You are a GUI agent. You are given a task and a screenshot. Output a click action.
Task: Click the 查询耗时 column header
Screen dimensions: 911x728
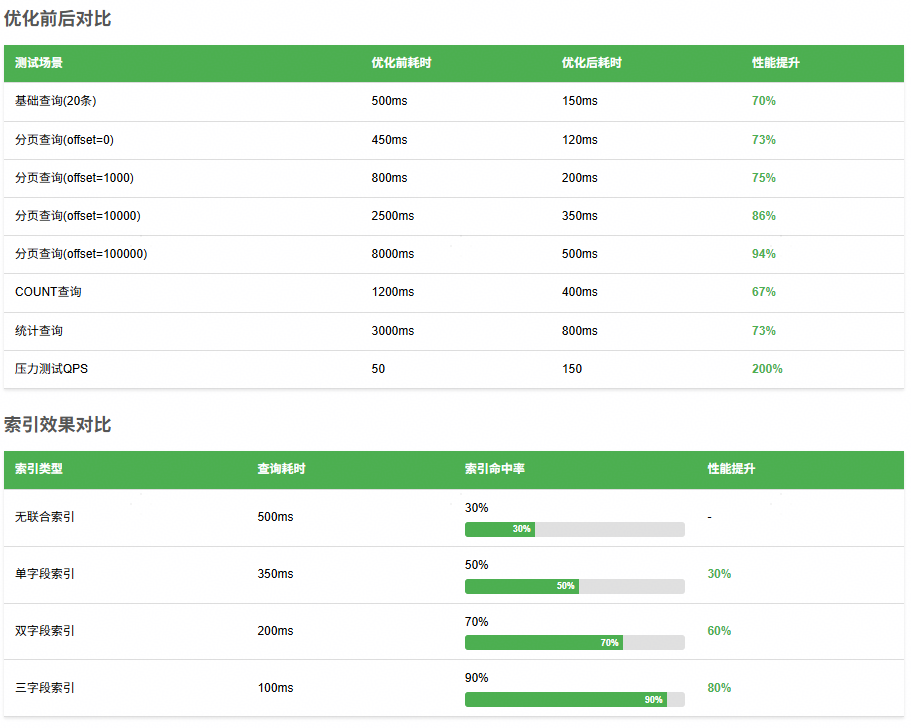(x=281, y=469)
